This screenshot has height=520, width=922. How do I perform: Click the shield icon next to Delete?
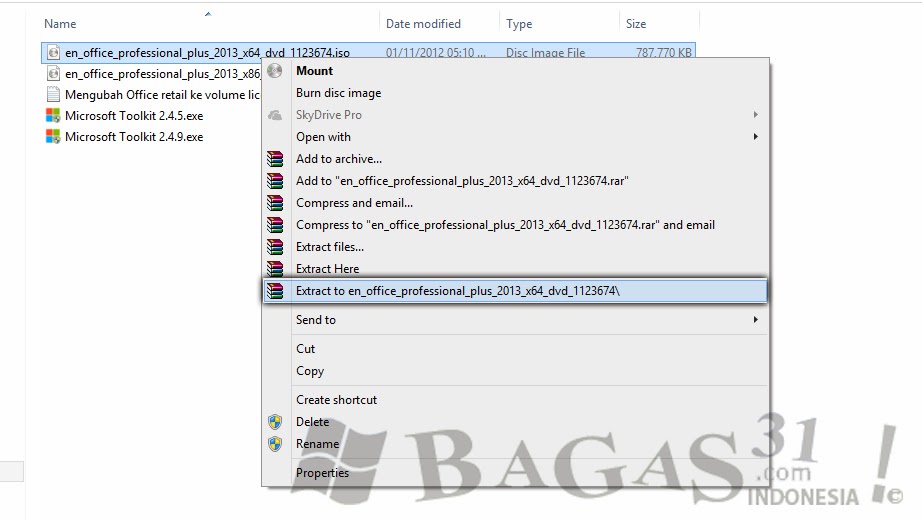(275, 422)
